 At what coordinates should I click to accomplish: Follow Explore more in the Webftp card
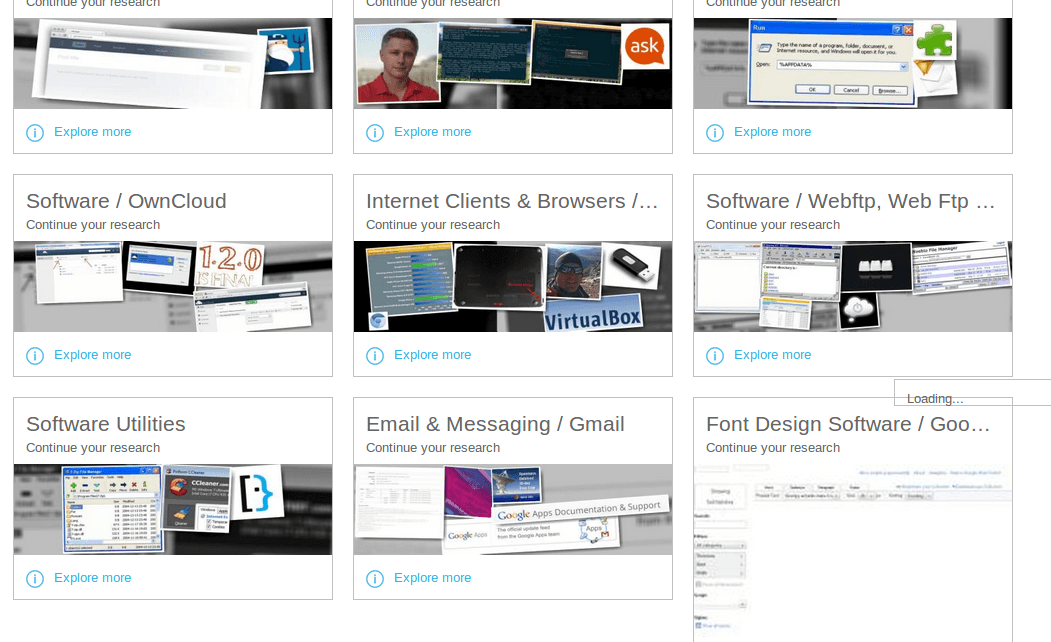click(x=772, y=355)
